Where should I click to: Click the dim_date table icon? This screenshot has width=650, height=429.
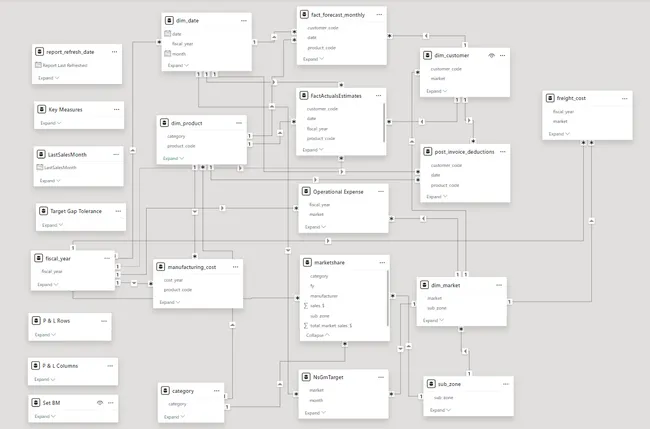(169, 20)
